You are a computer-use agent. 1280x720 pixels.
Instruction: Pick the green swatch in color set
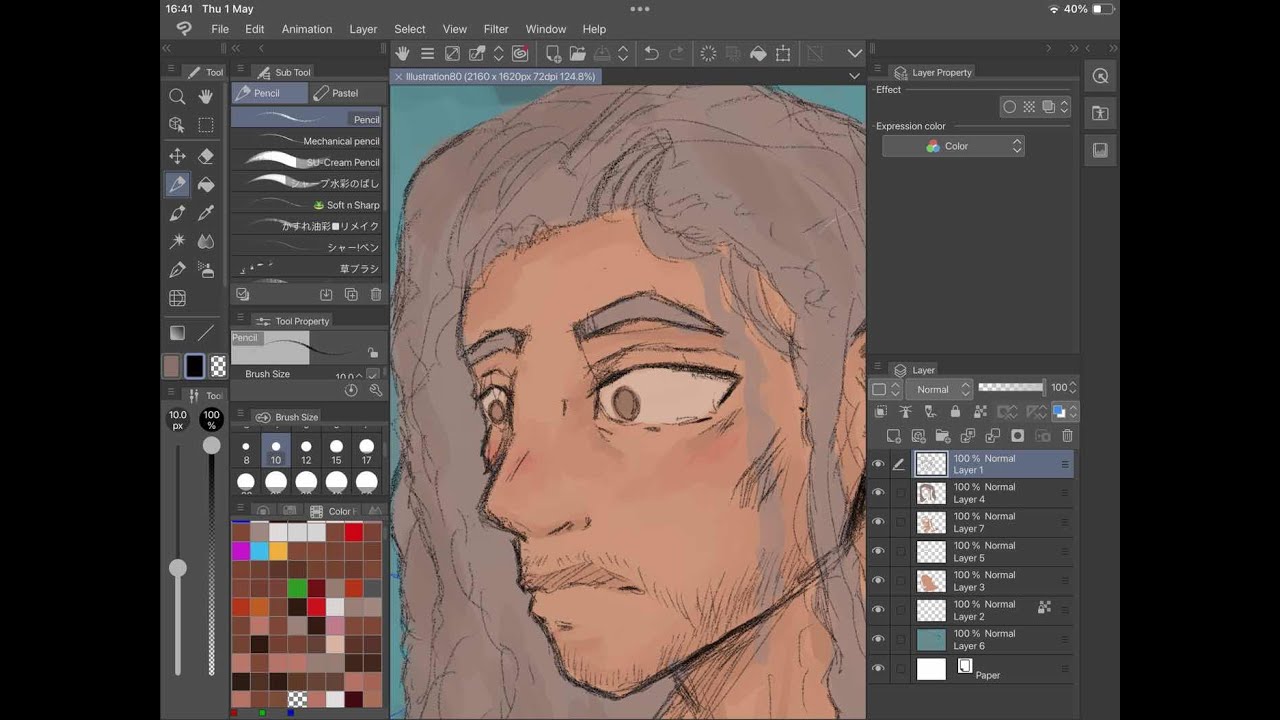coord(297,588)
